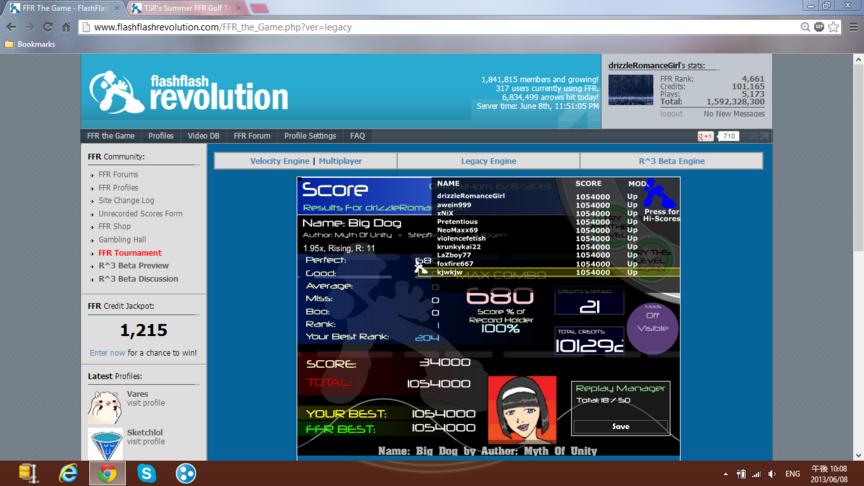Open Internet Explorer from the taskbar
864x486 pixels.
coord(68,473)
